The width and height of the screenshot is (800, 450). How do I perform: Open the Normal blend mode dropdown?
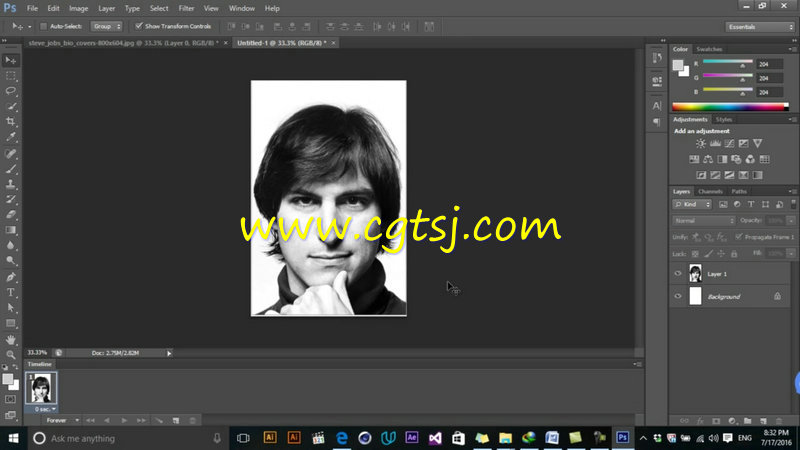click(704, 220)
